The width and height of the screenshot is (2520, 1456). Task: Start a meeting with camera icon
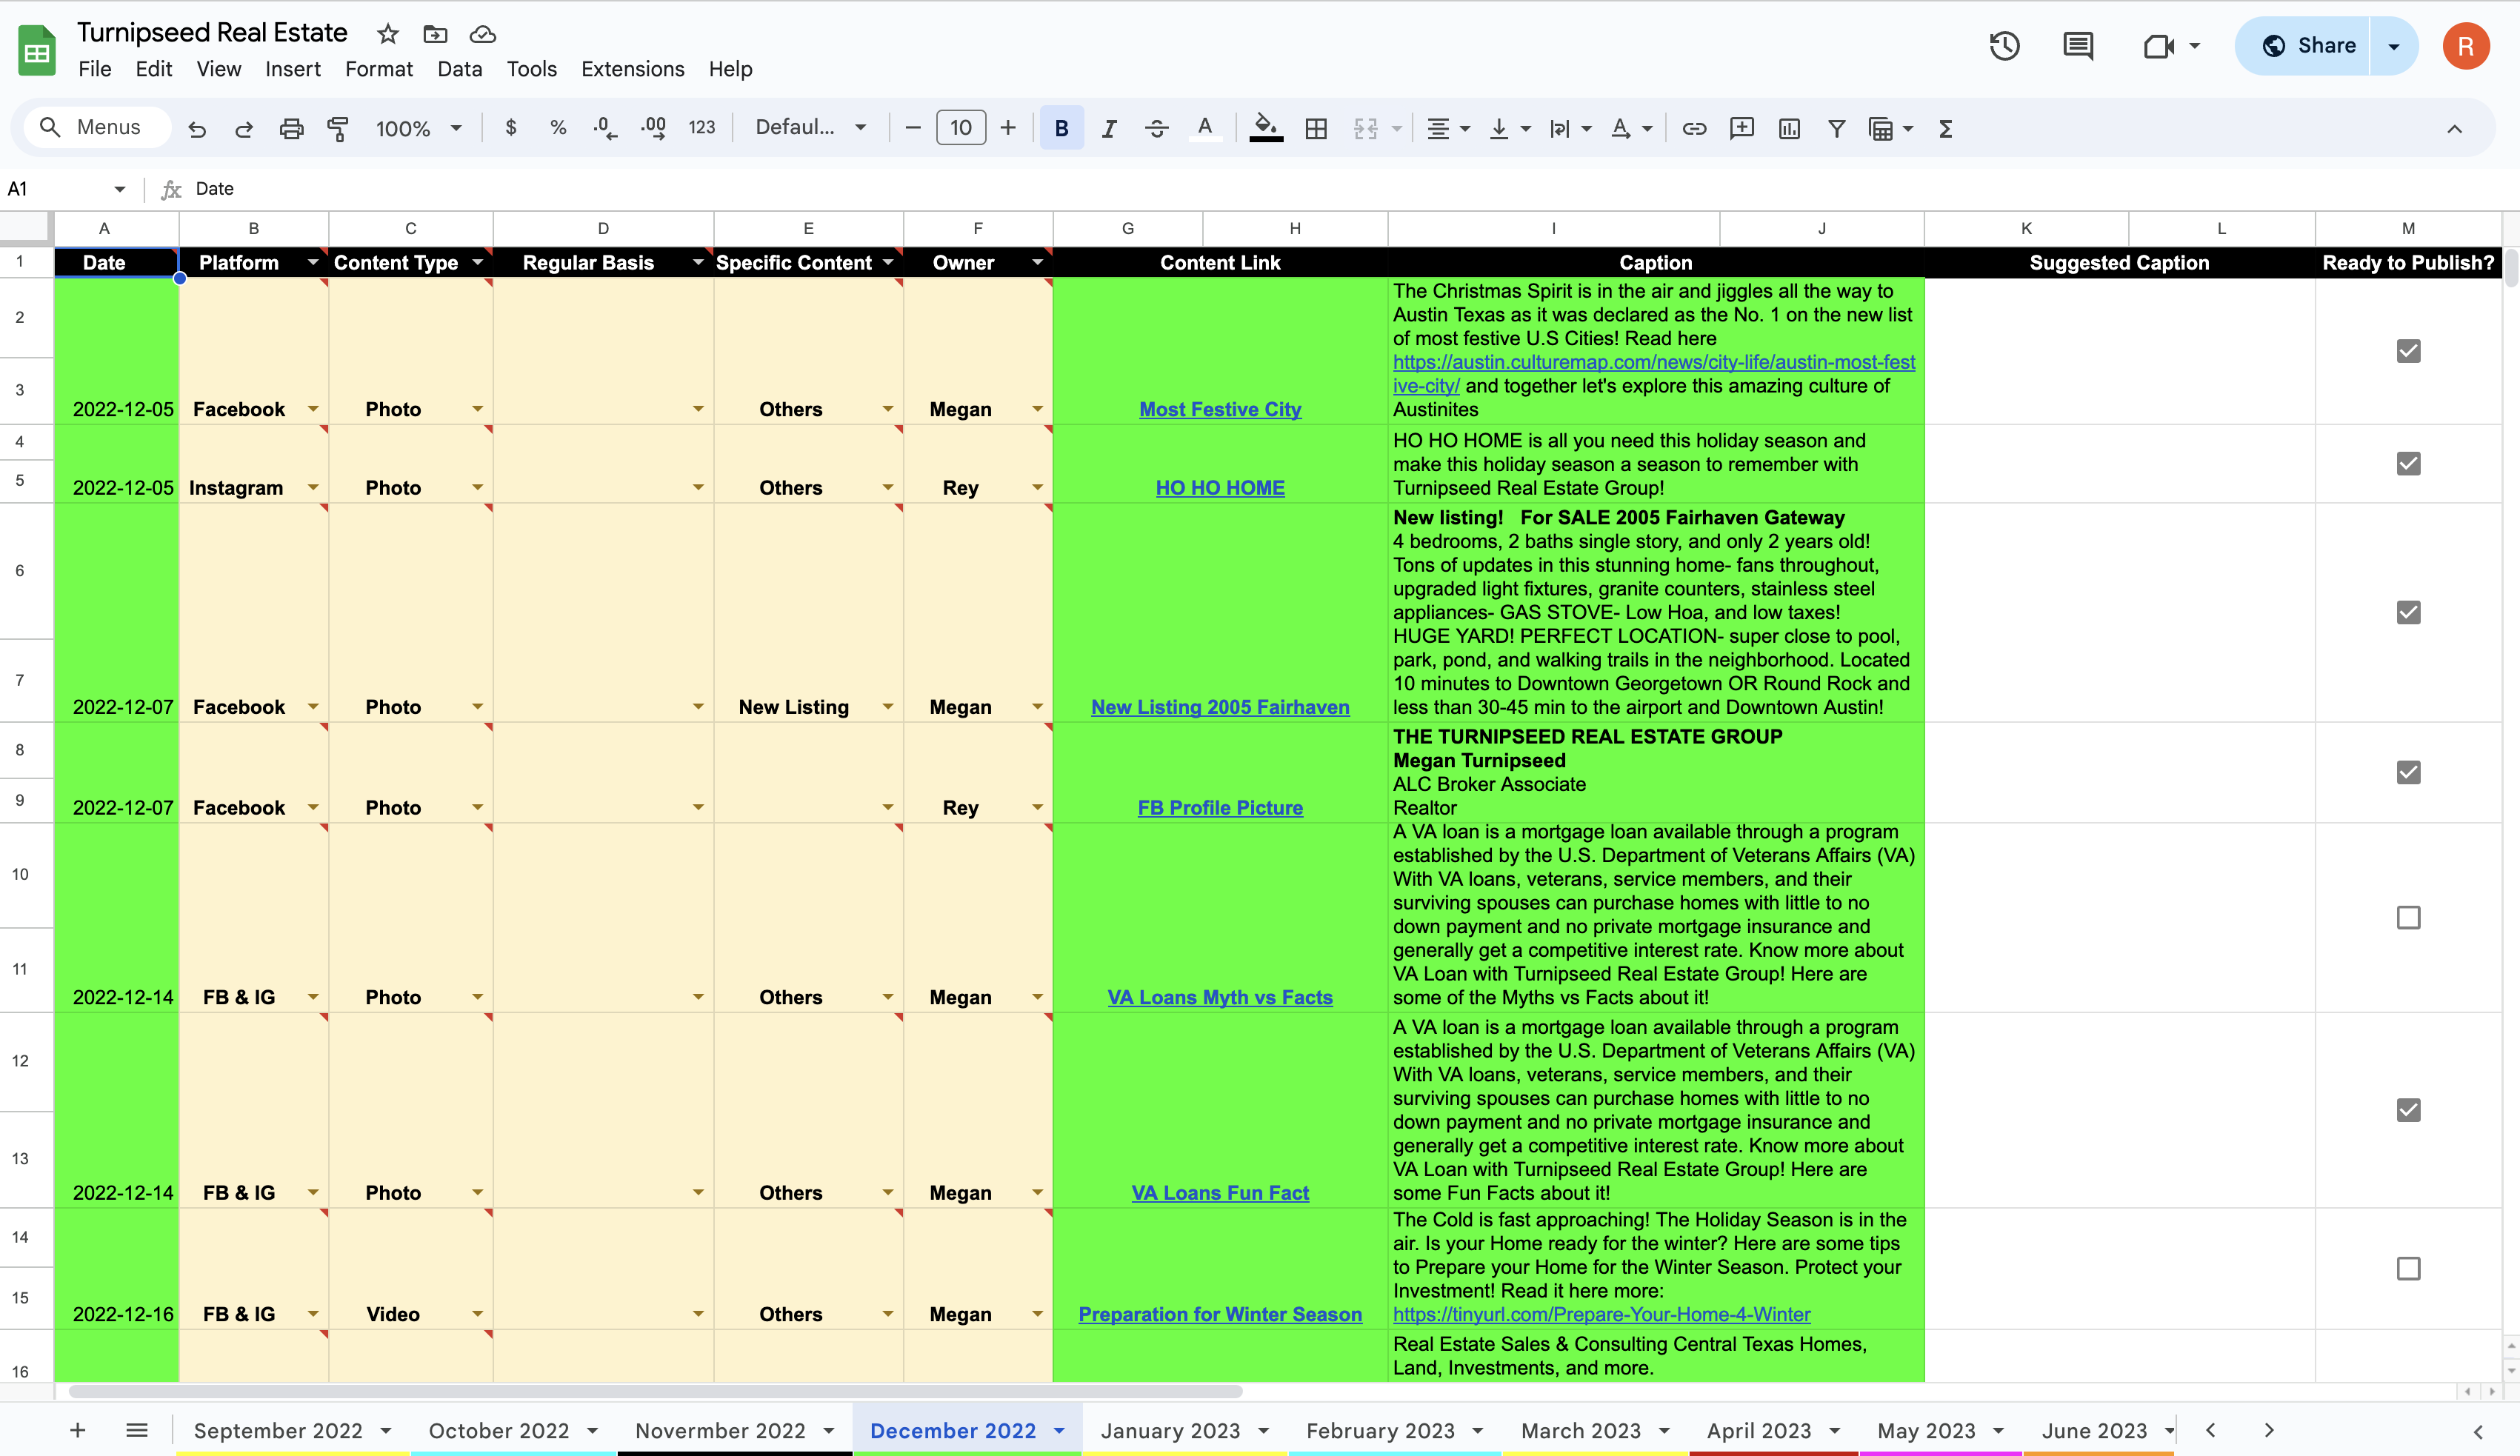[x=2159, y=46]
